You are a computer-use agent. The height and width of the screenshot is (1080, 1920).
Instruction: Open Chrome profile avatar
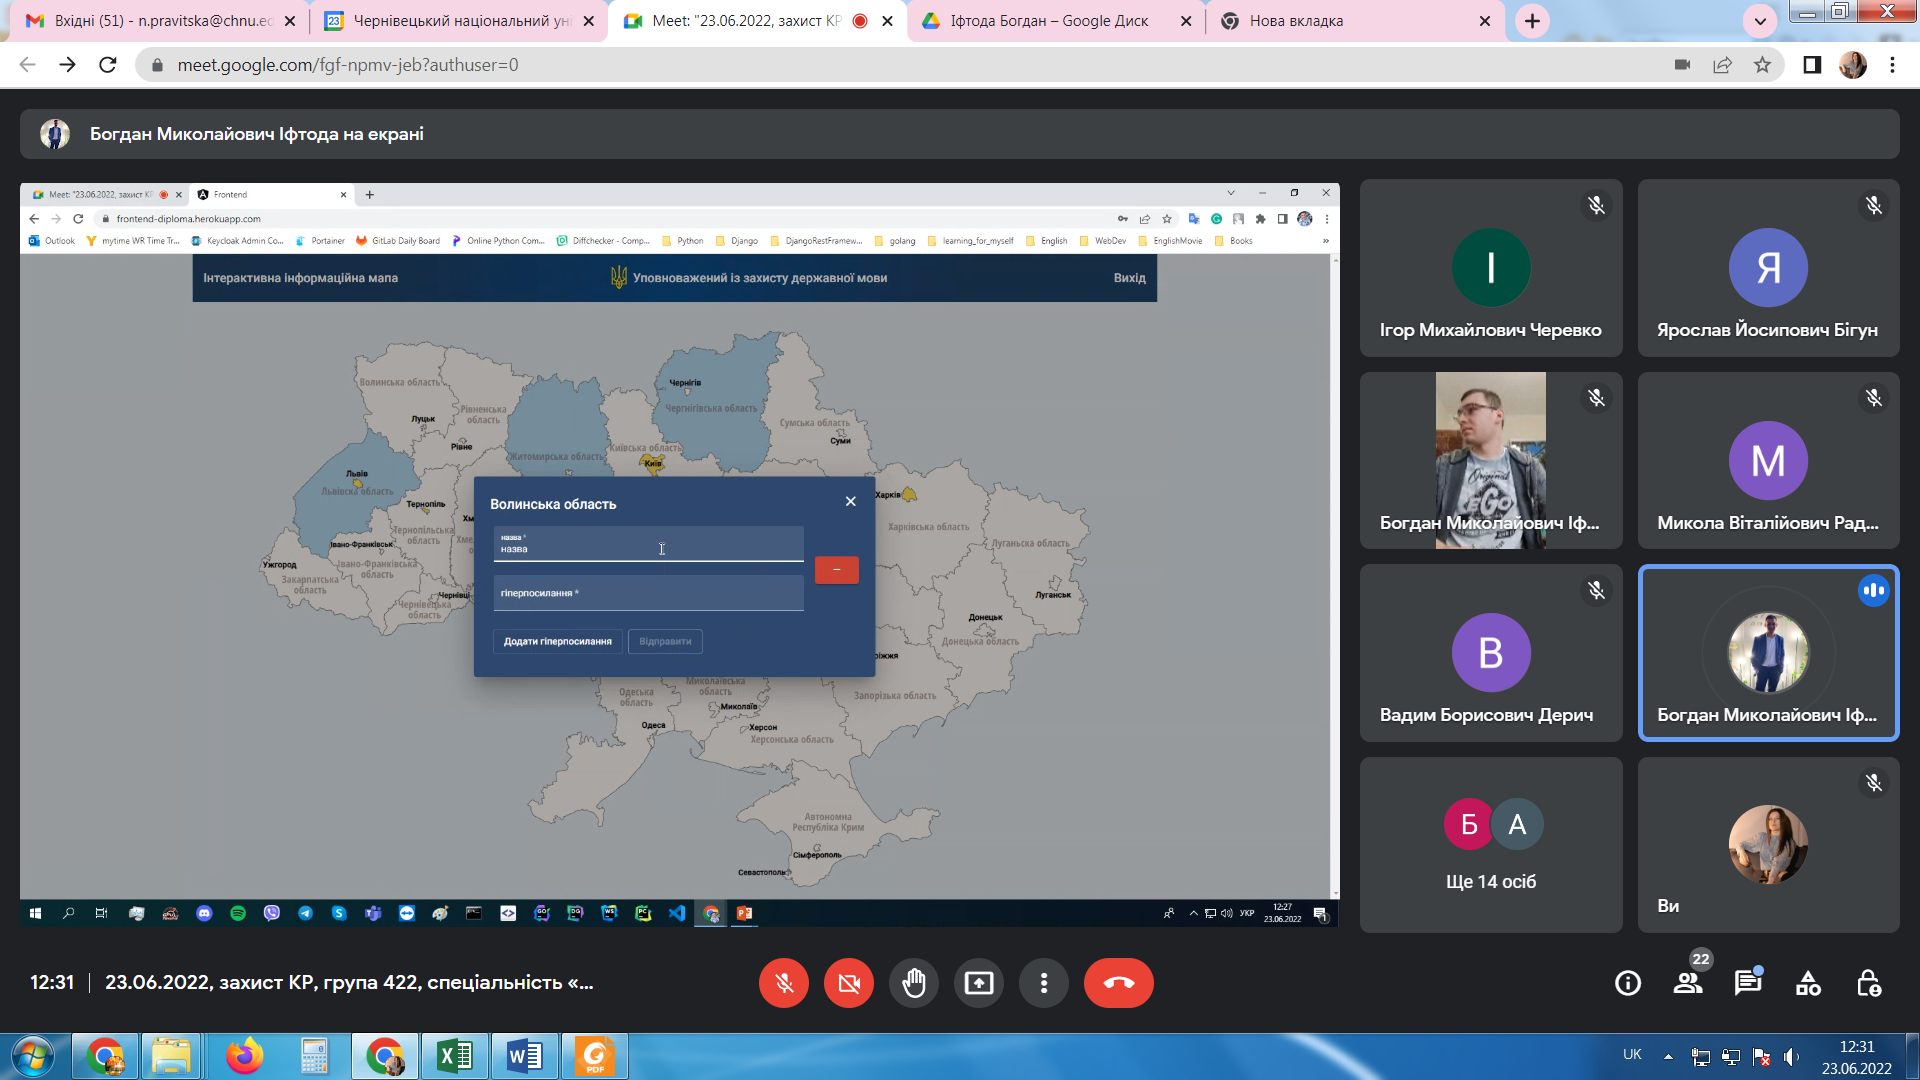pos(1853,65)
